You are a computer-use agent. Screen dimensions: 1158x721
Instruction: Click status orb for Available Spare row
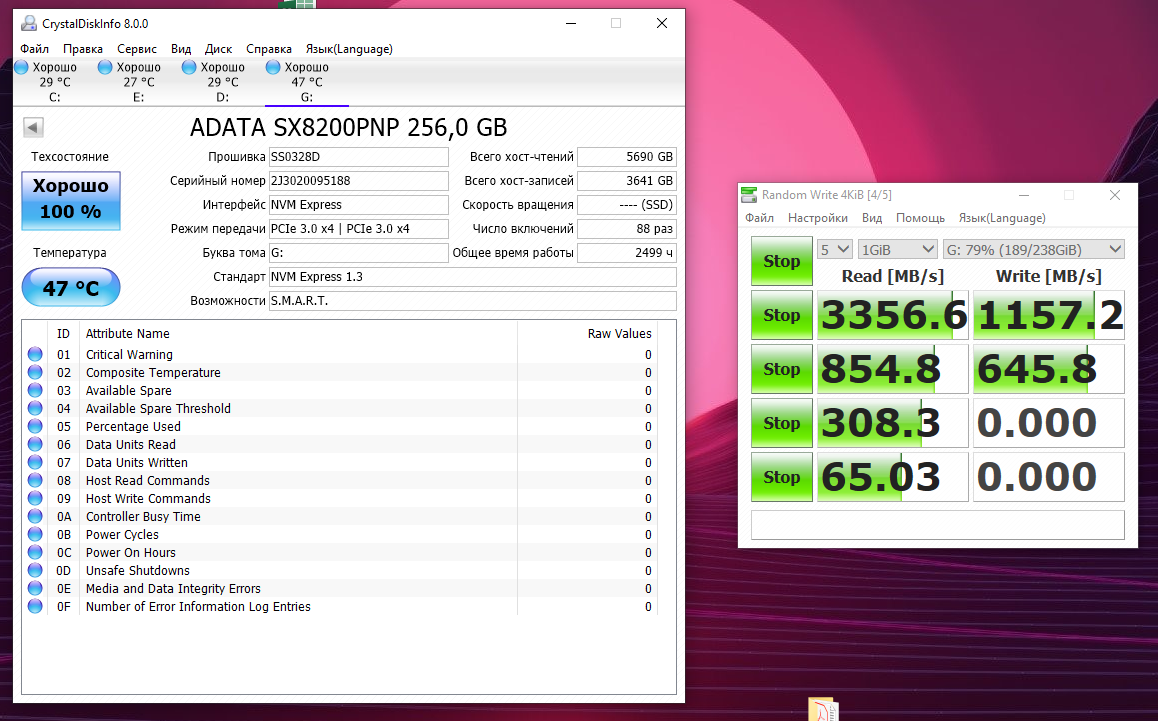(35, 390)
